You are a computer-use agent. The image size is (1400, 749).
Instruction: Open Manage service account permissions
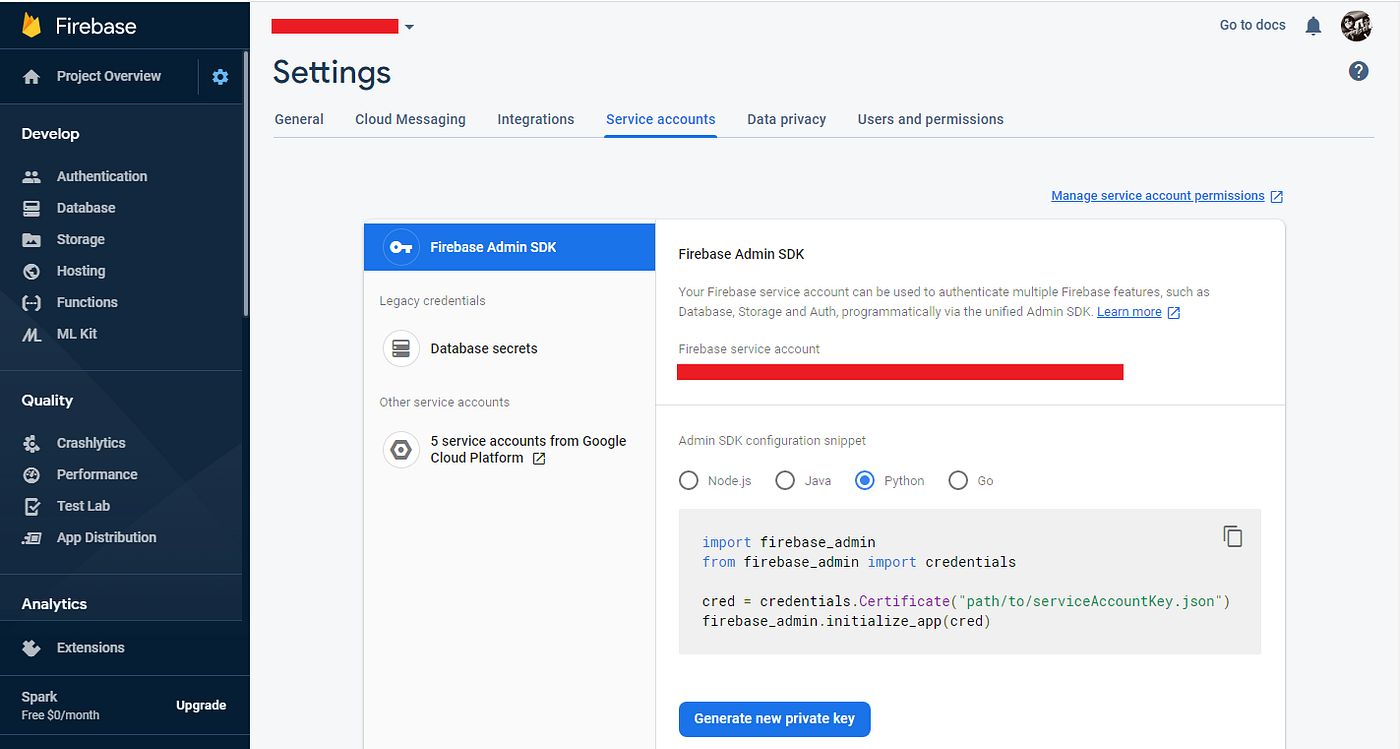pos(1157,195)
